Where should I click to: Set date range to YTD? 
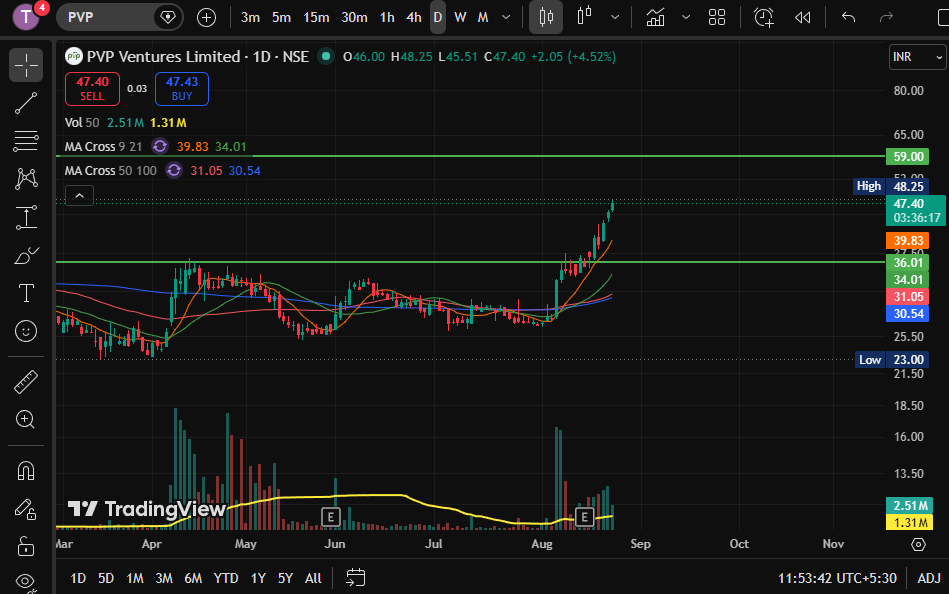point(226,578)
